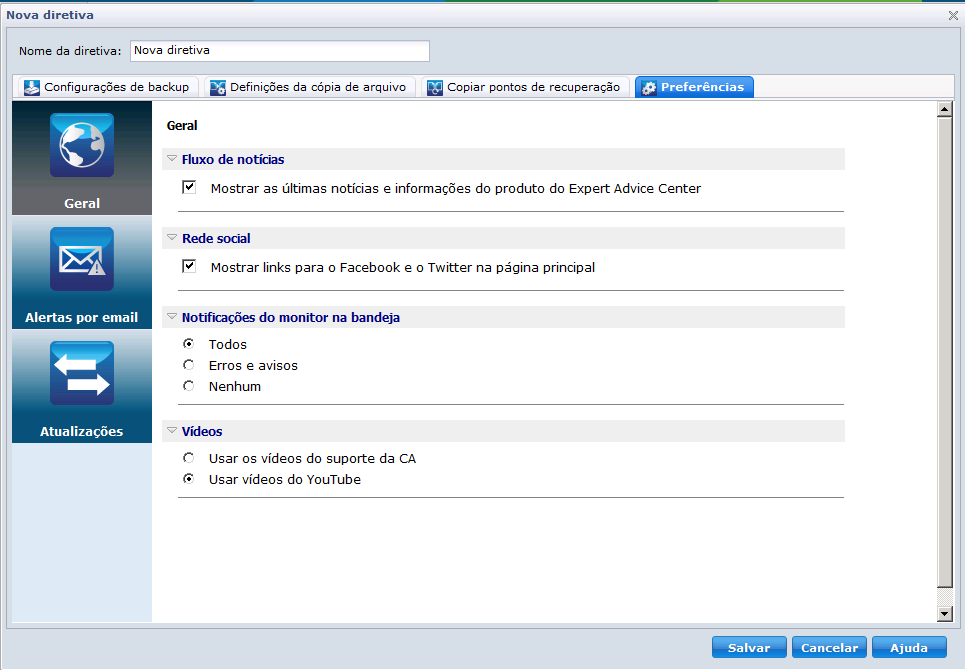Open Alertas por email envelope icon

[80, 258]
